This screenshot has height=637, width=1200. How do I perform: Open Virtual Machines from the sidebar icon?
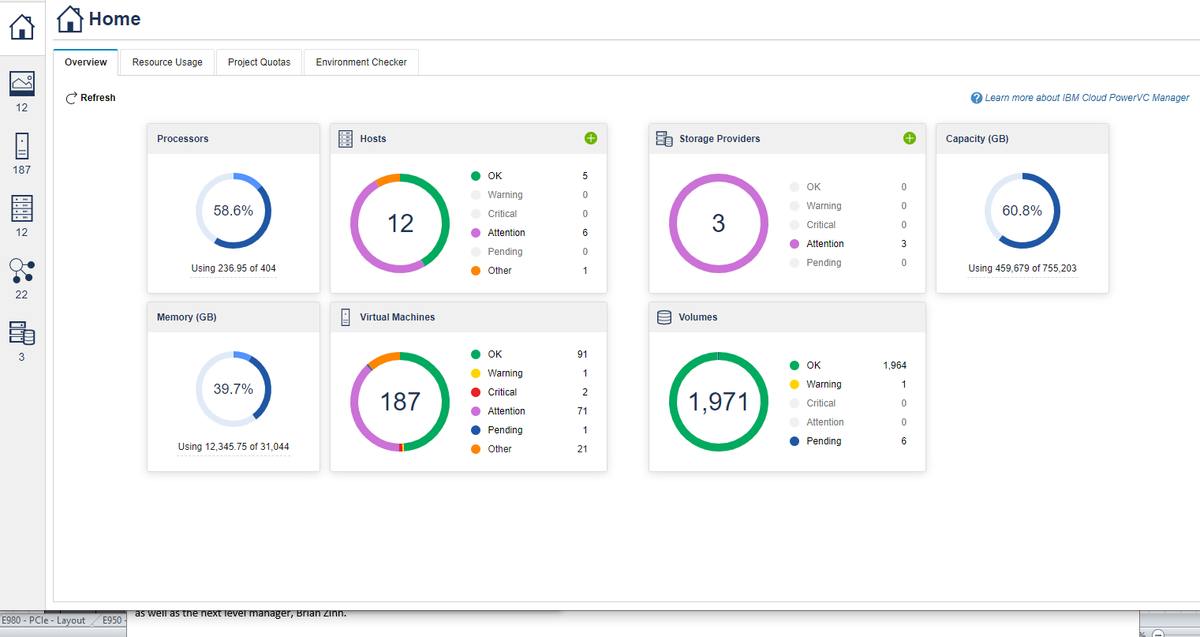point(20,146)
